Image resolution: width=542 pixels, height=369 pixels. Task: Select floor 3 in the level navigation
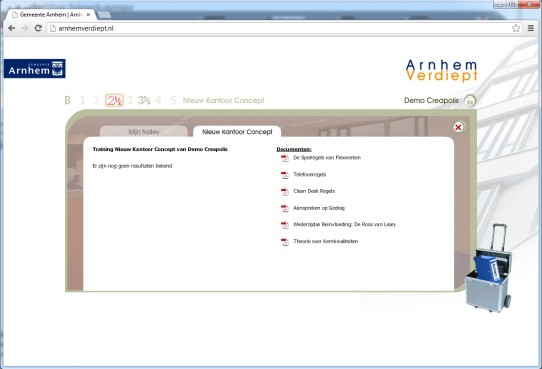(x=130, y=100)
